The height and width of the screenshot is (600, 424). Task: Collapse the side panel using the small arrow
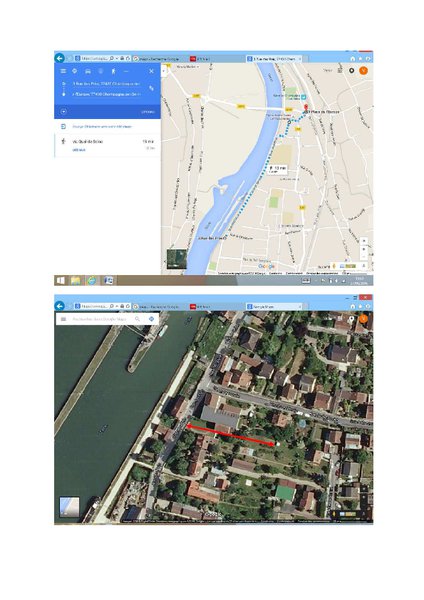pyautogui.click(x=164, y=71)
